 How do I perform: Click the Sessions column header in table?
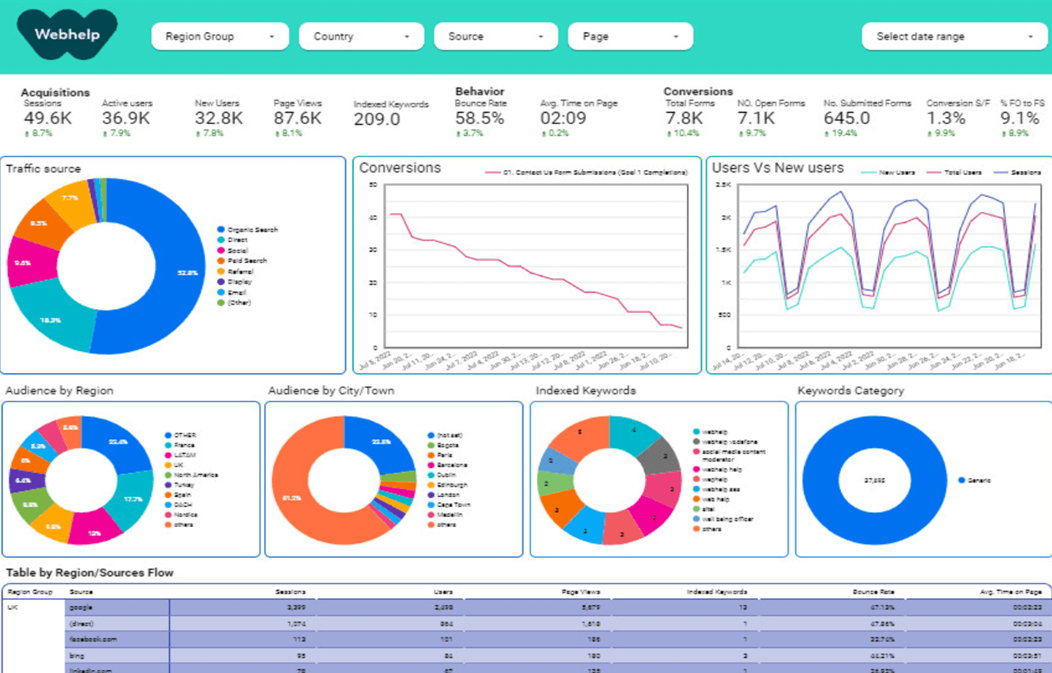290,592
